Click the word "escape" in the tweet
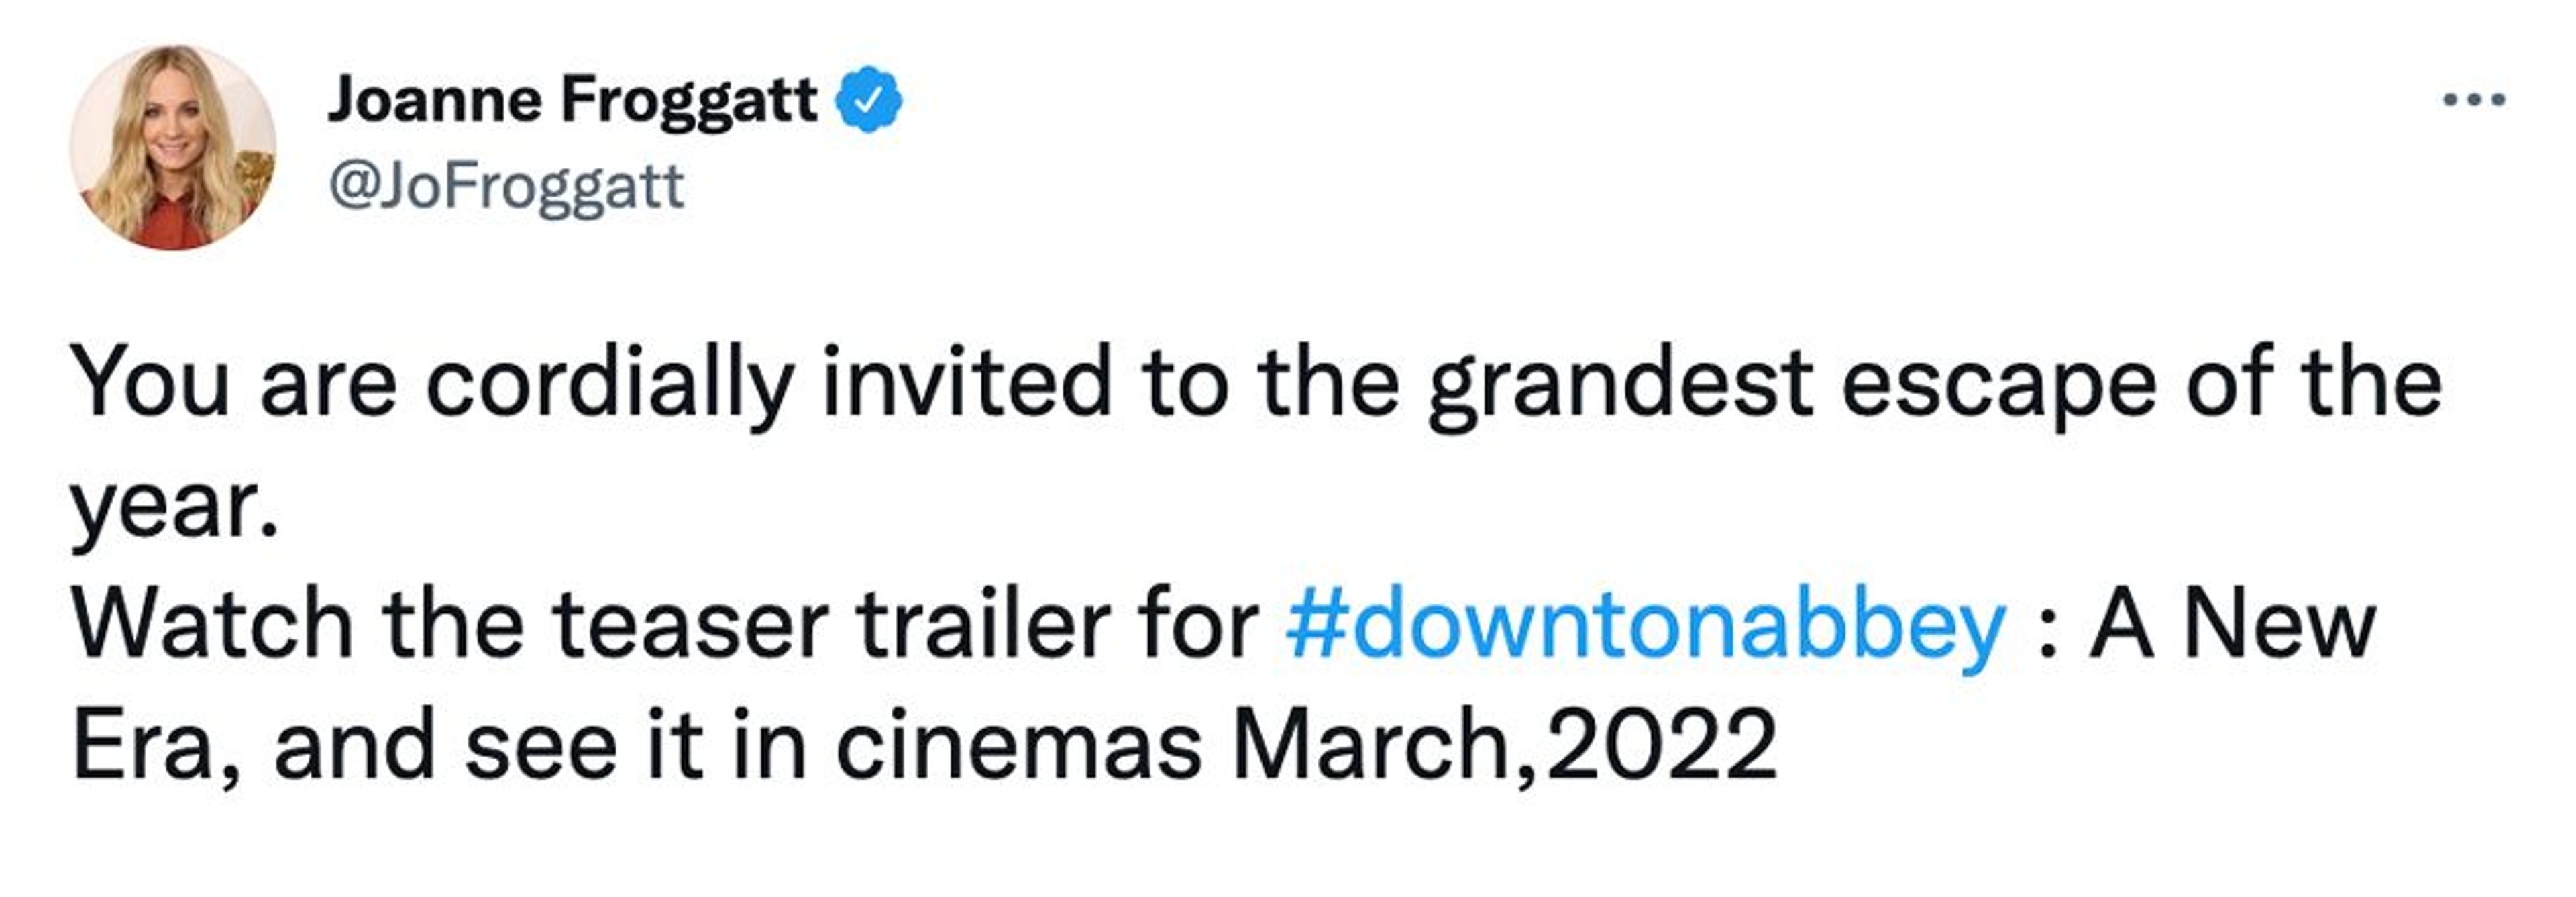 click(x=1998, y=383)
